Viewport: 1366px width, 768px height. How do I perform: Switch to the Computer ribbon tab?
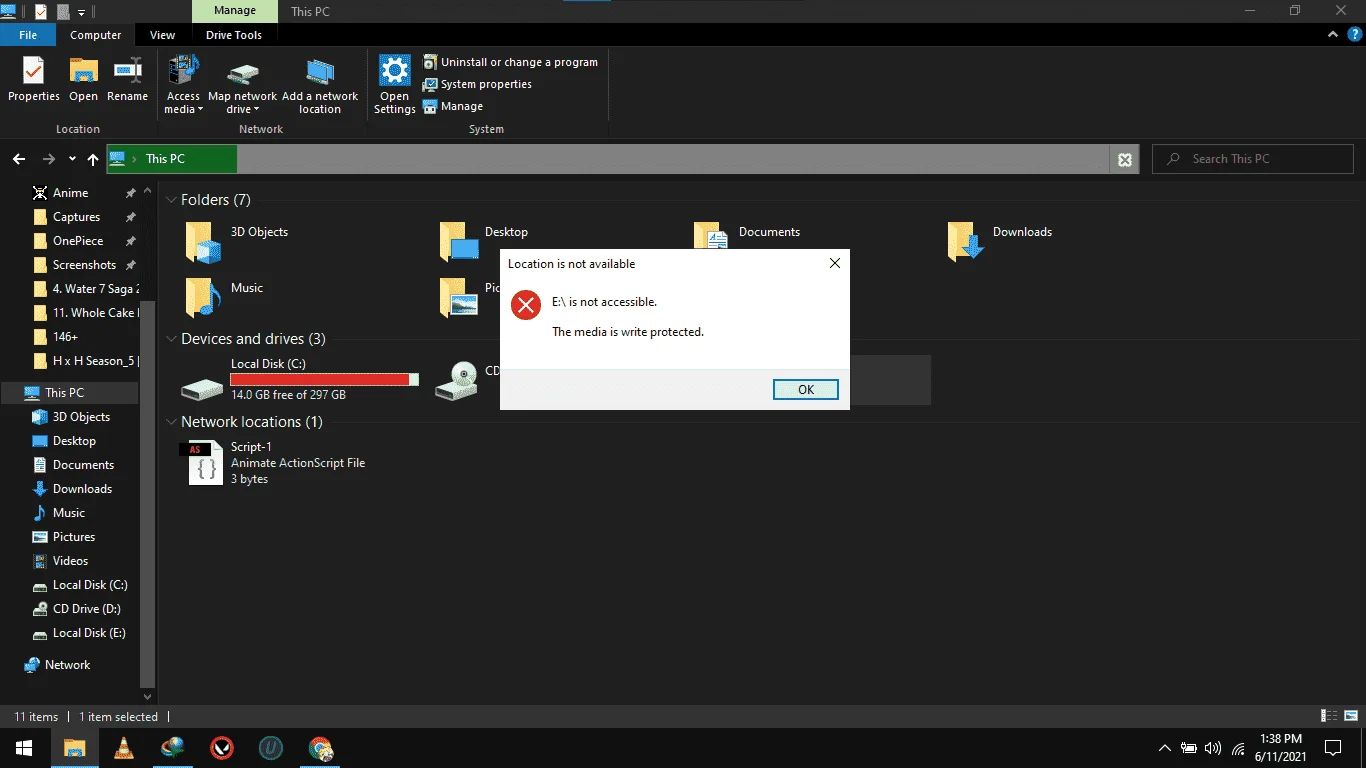point(96,35)
